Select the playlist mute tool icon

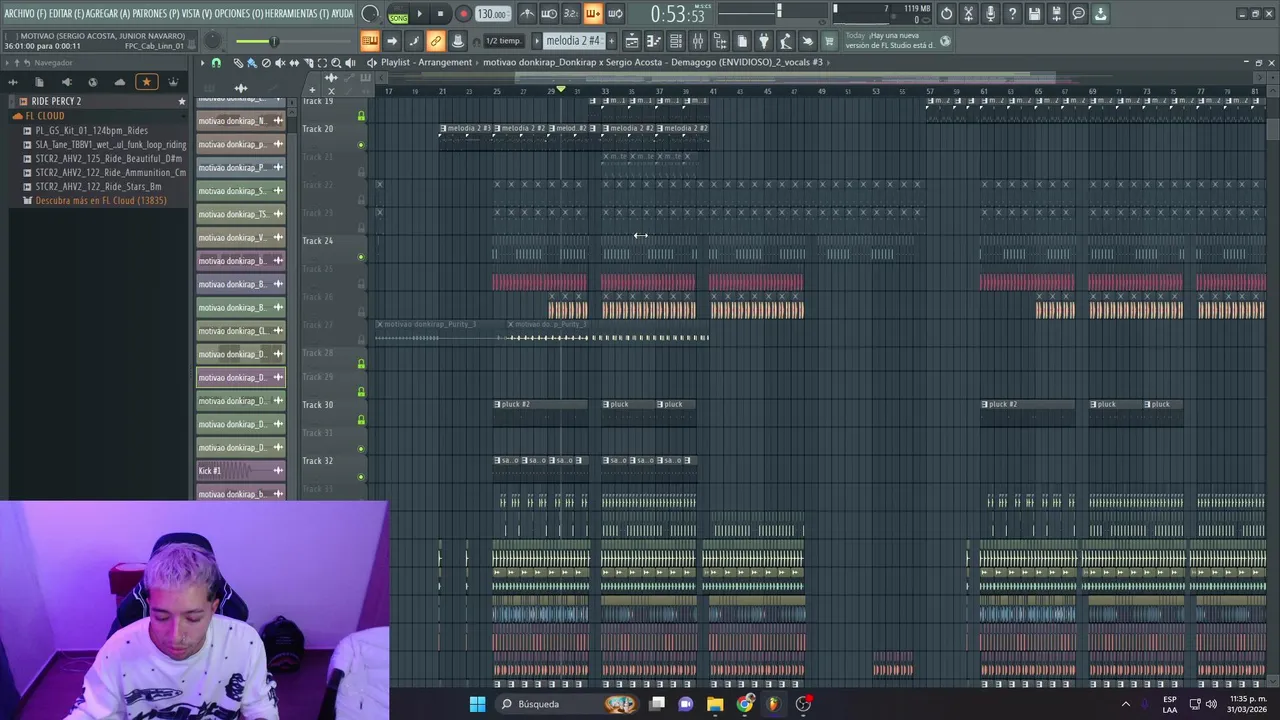280,62
